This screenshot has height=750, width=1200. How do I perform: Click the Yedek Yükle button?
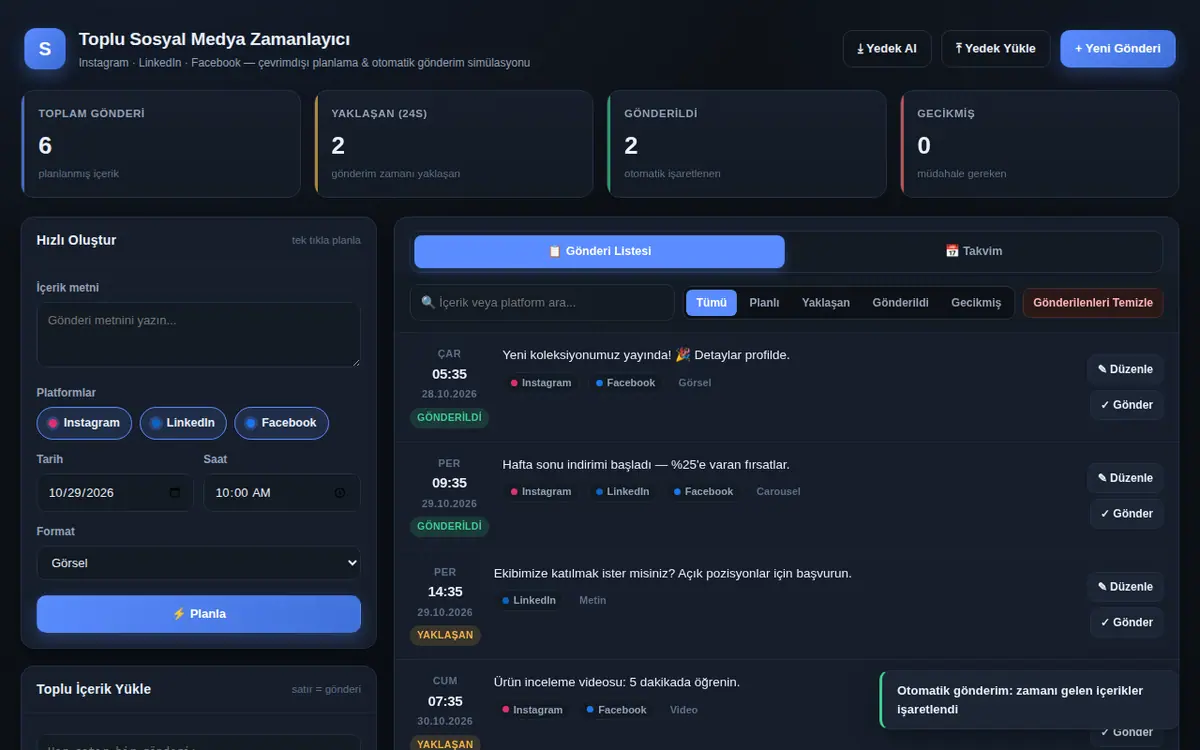click(x=996, y=48)
